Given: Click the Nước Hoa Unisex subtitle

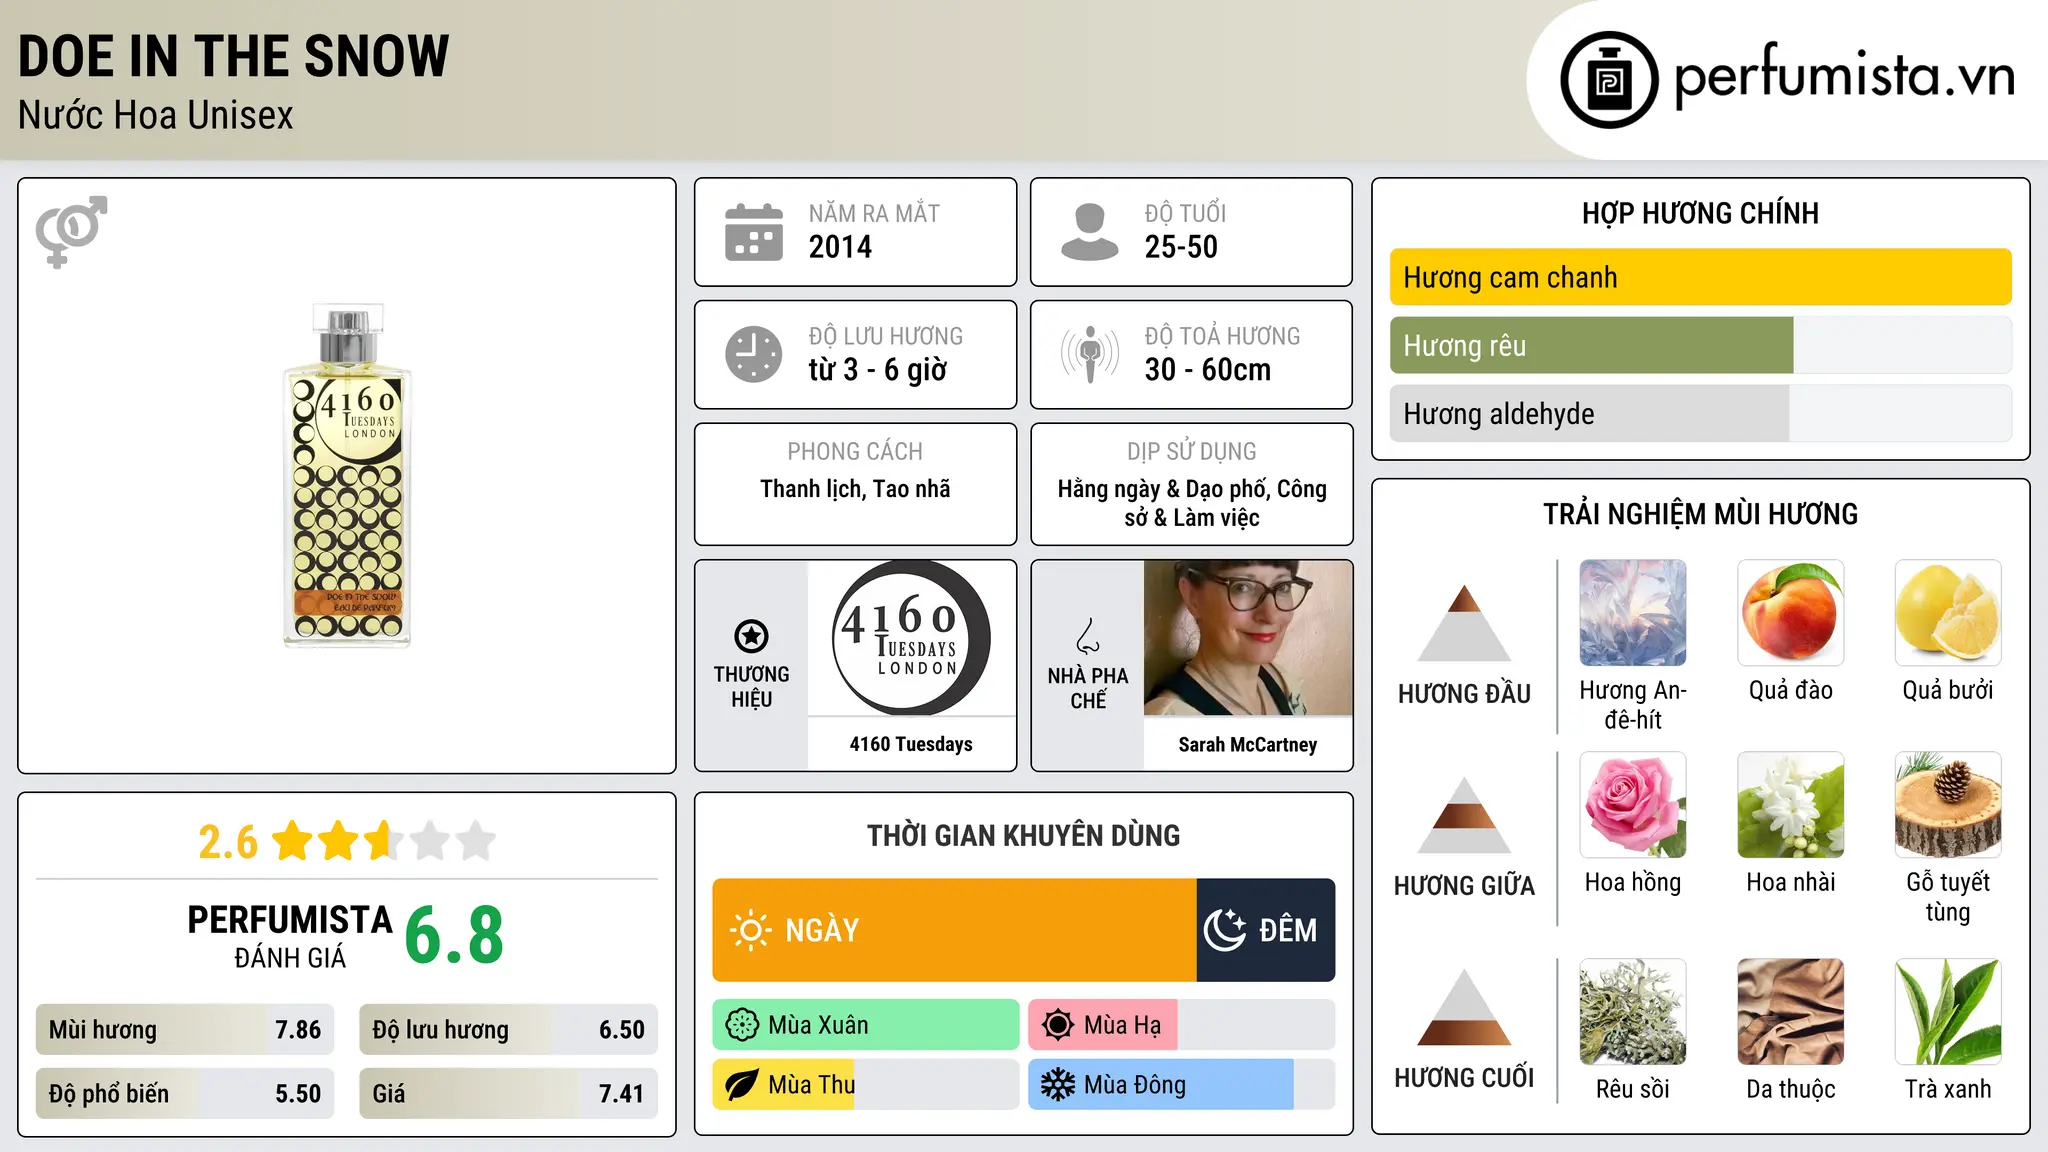Looking at the screenshot, I should (x=156, y=115).
